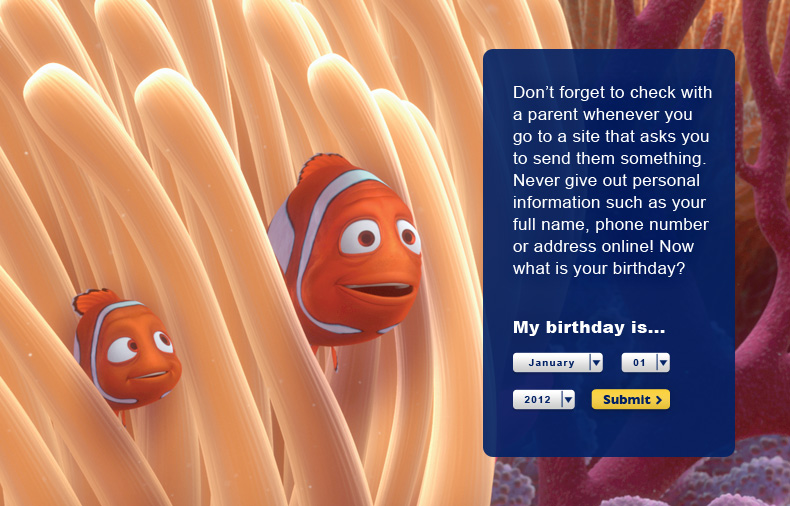Click Nemo's dorsal fin
The height and width of the screenshot is (506, 790).
tap(94, 299)
